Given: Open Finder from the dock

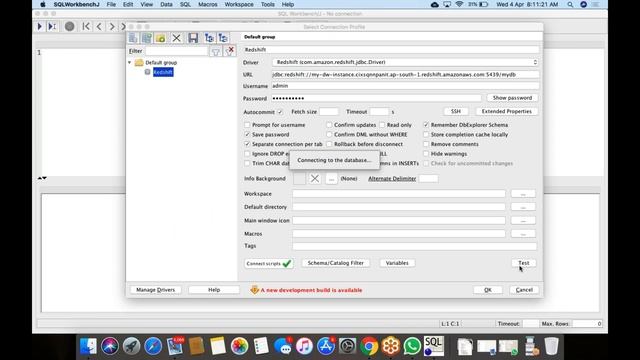Looking at the screenshot, I should 88,346.
